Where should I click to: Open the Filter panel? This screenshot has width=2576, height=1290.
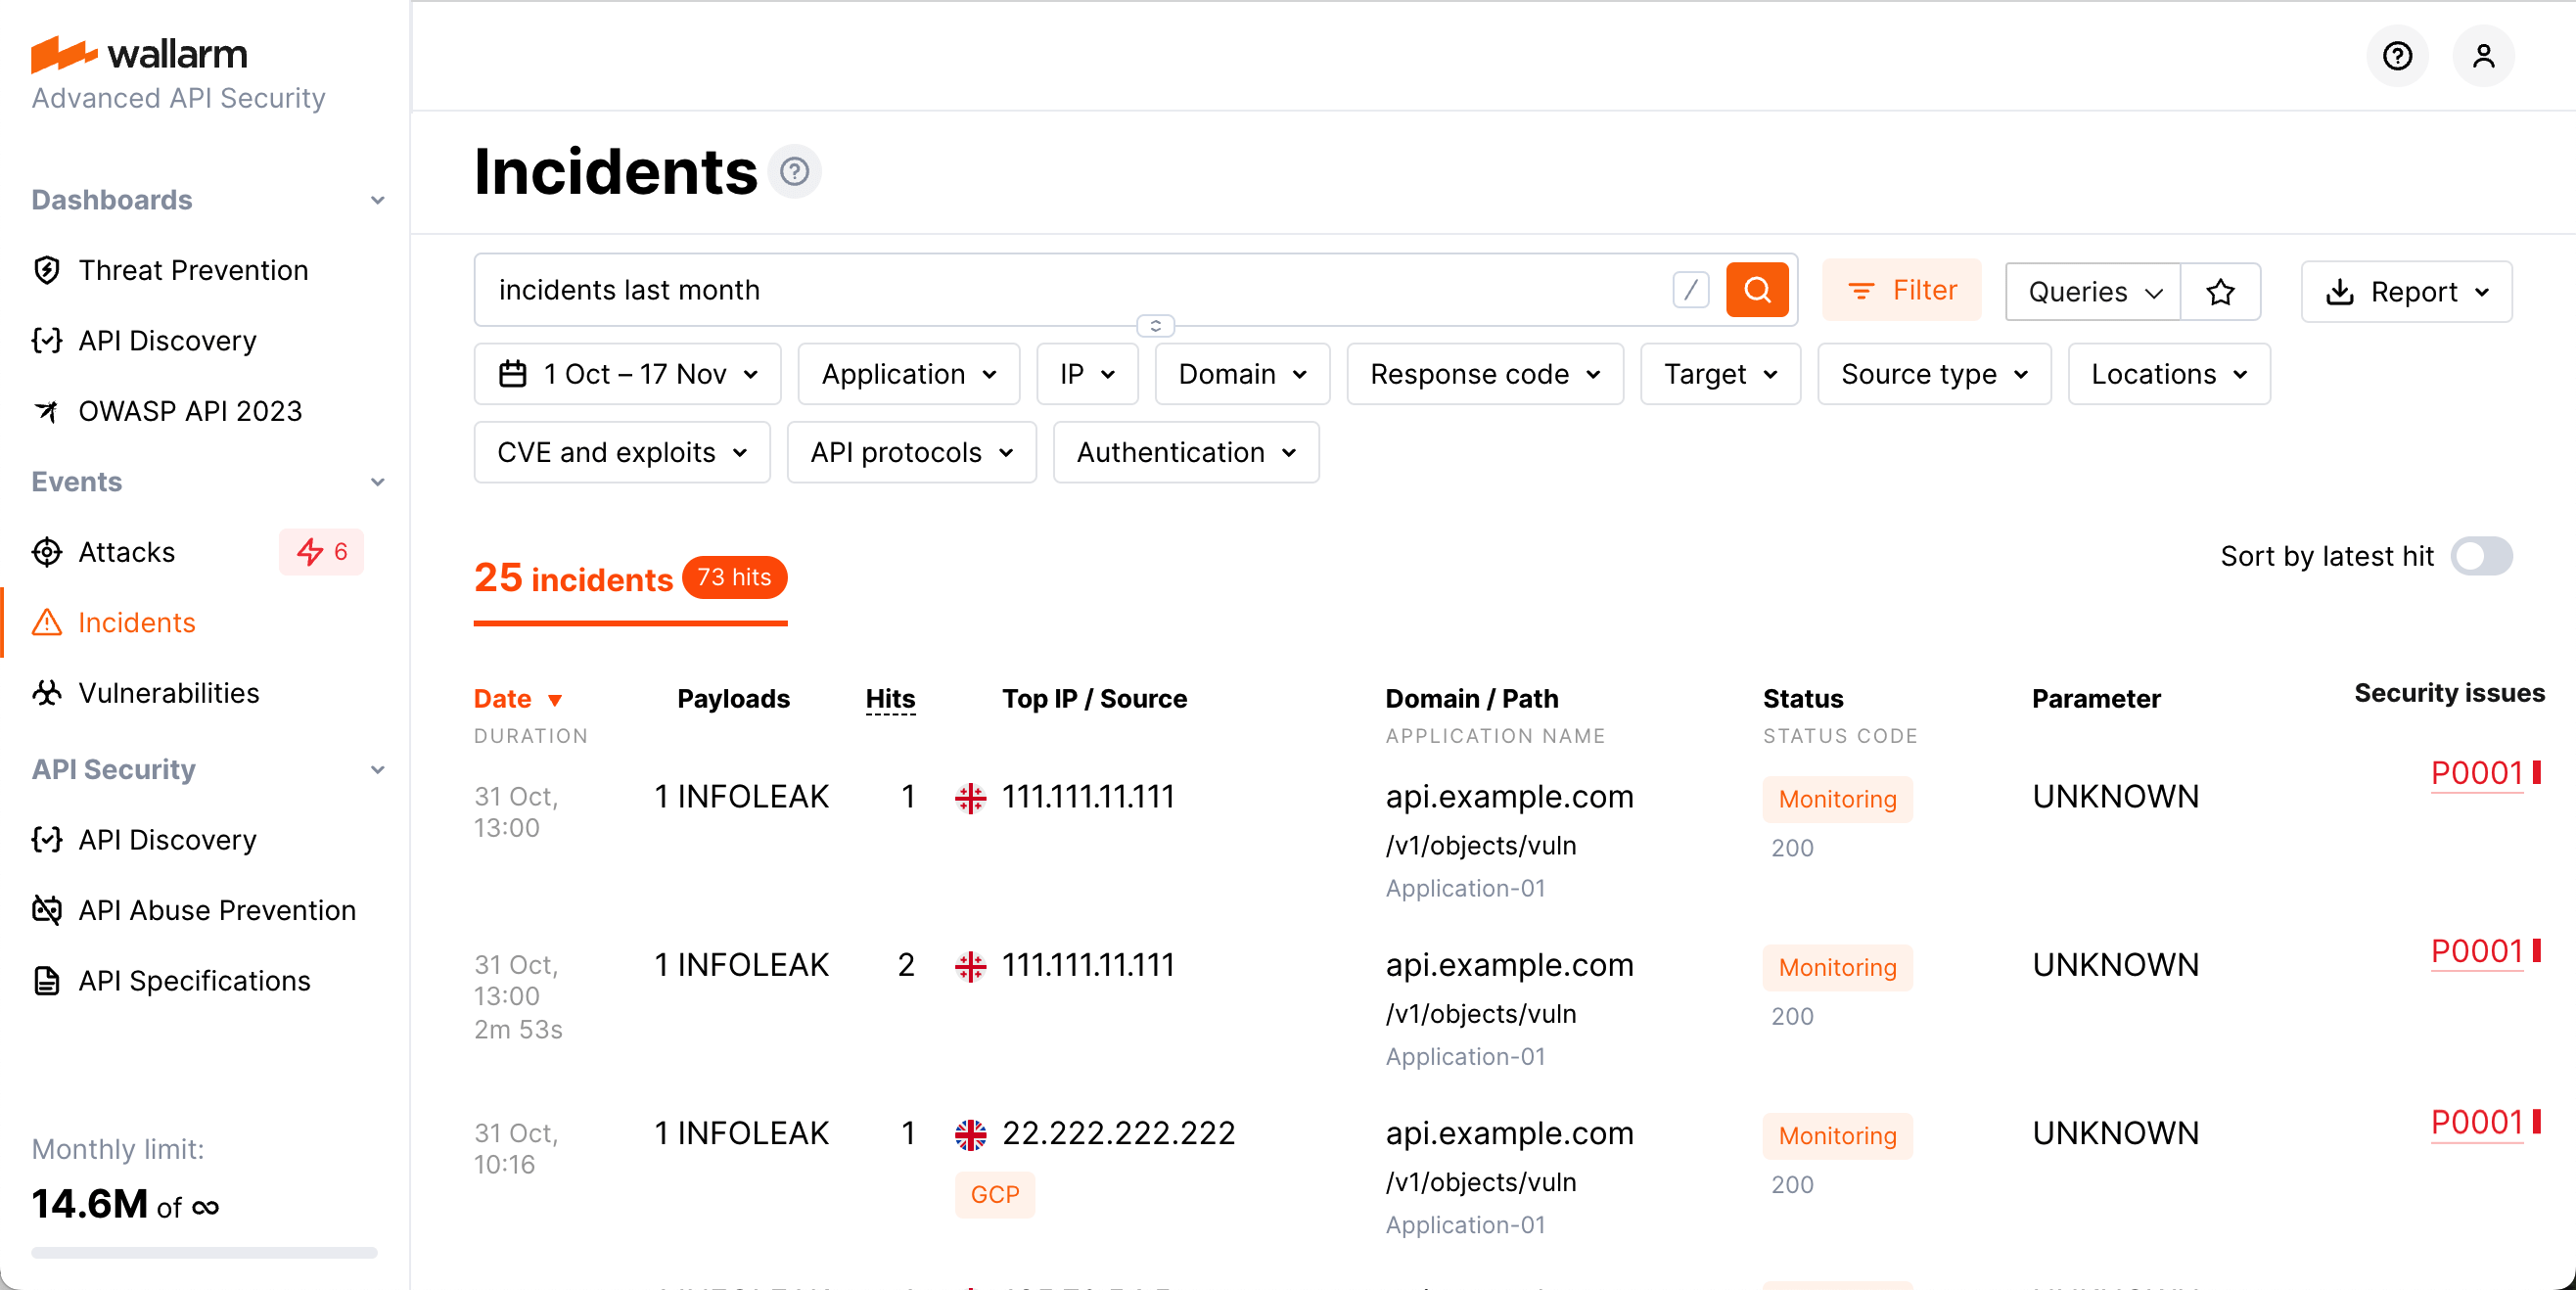pos(1901,290)
